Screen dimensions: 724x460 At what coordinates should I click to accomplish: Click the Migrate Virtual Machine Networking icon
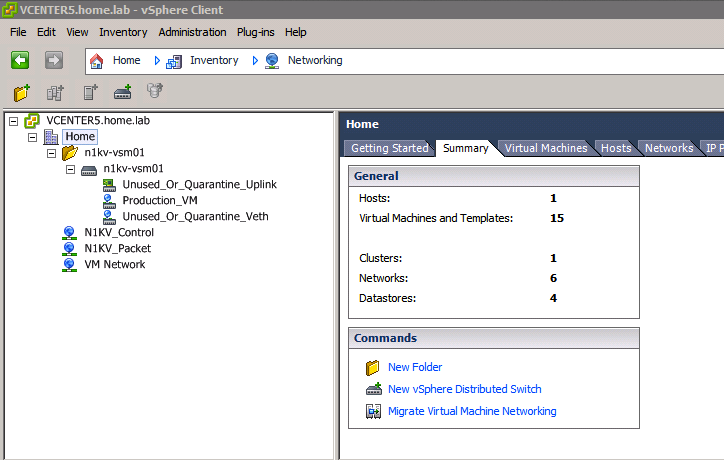pos(373,411)
